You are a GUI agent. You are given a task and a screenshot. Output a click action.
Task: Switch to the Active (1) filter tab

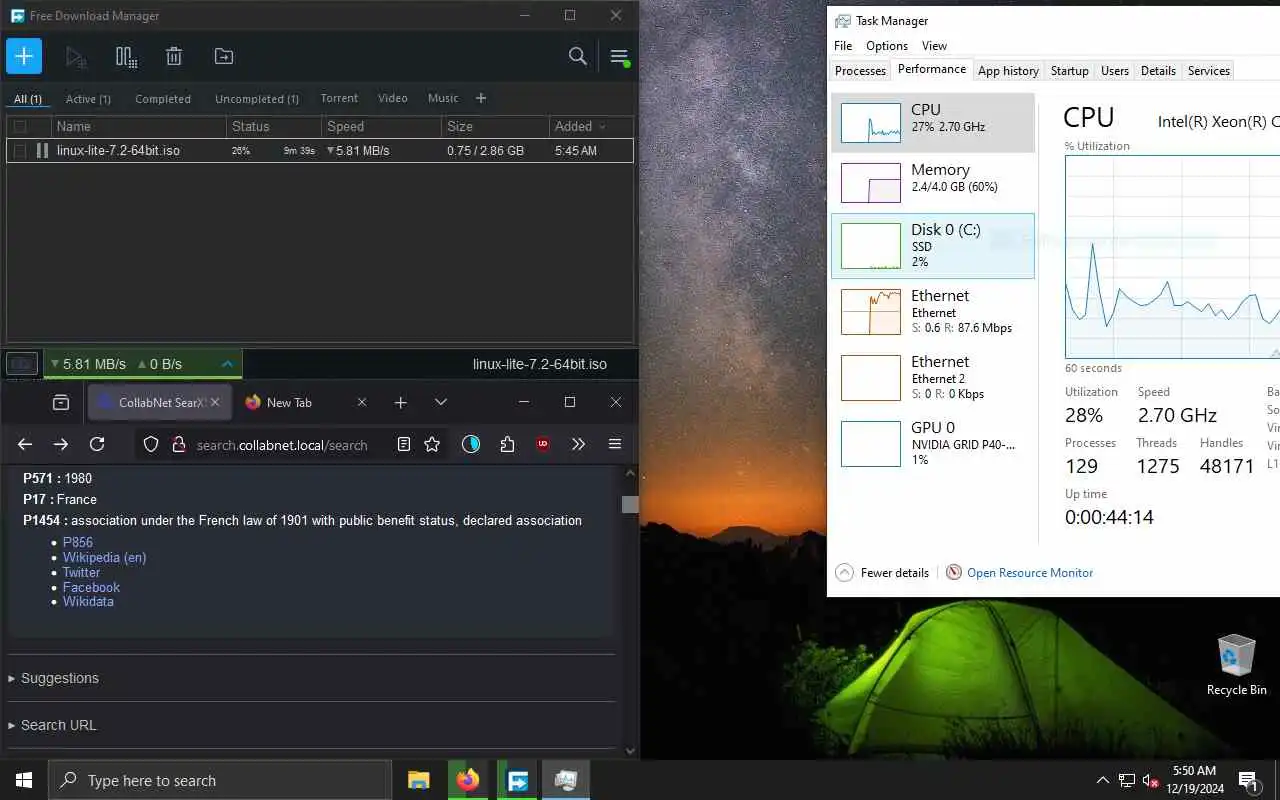pos(88,99)
